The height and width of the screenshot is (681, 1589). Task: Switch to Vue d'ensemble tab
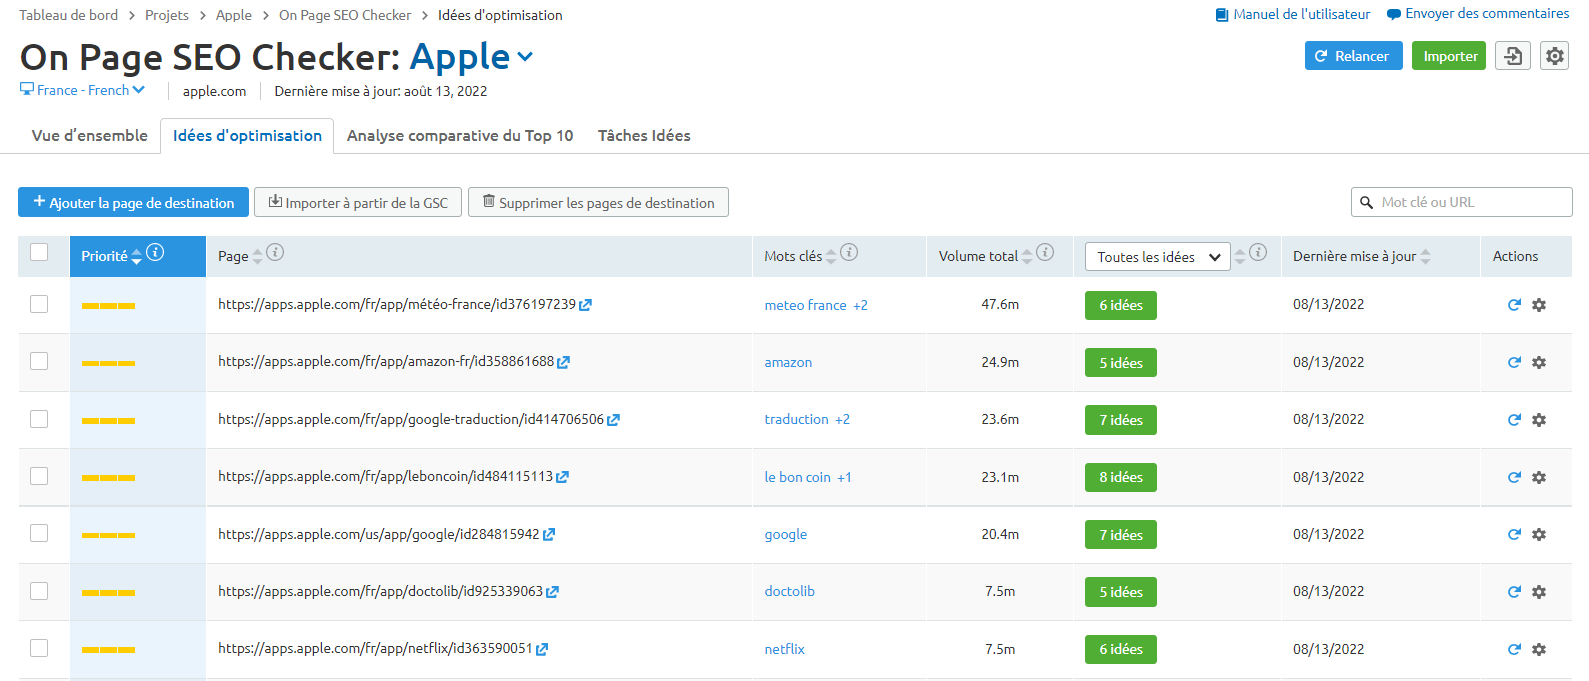(x=90, y=135)
